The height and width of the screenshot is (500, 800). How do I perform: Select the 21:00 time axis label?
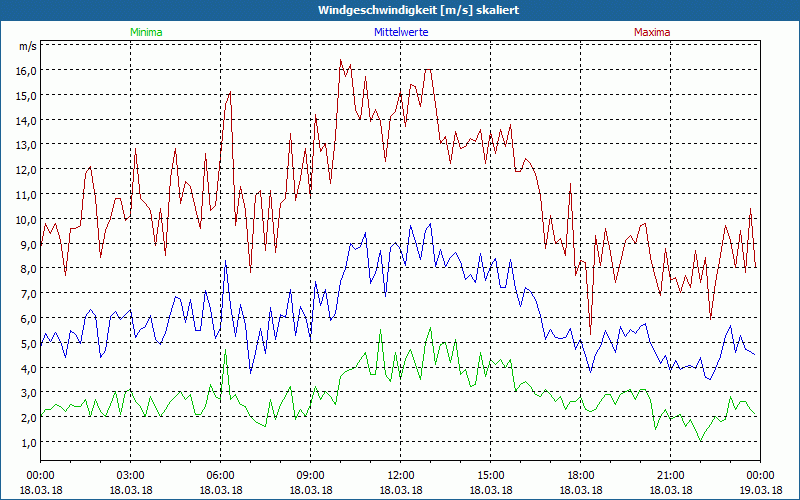(x=671, y=475)
